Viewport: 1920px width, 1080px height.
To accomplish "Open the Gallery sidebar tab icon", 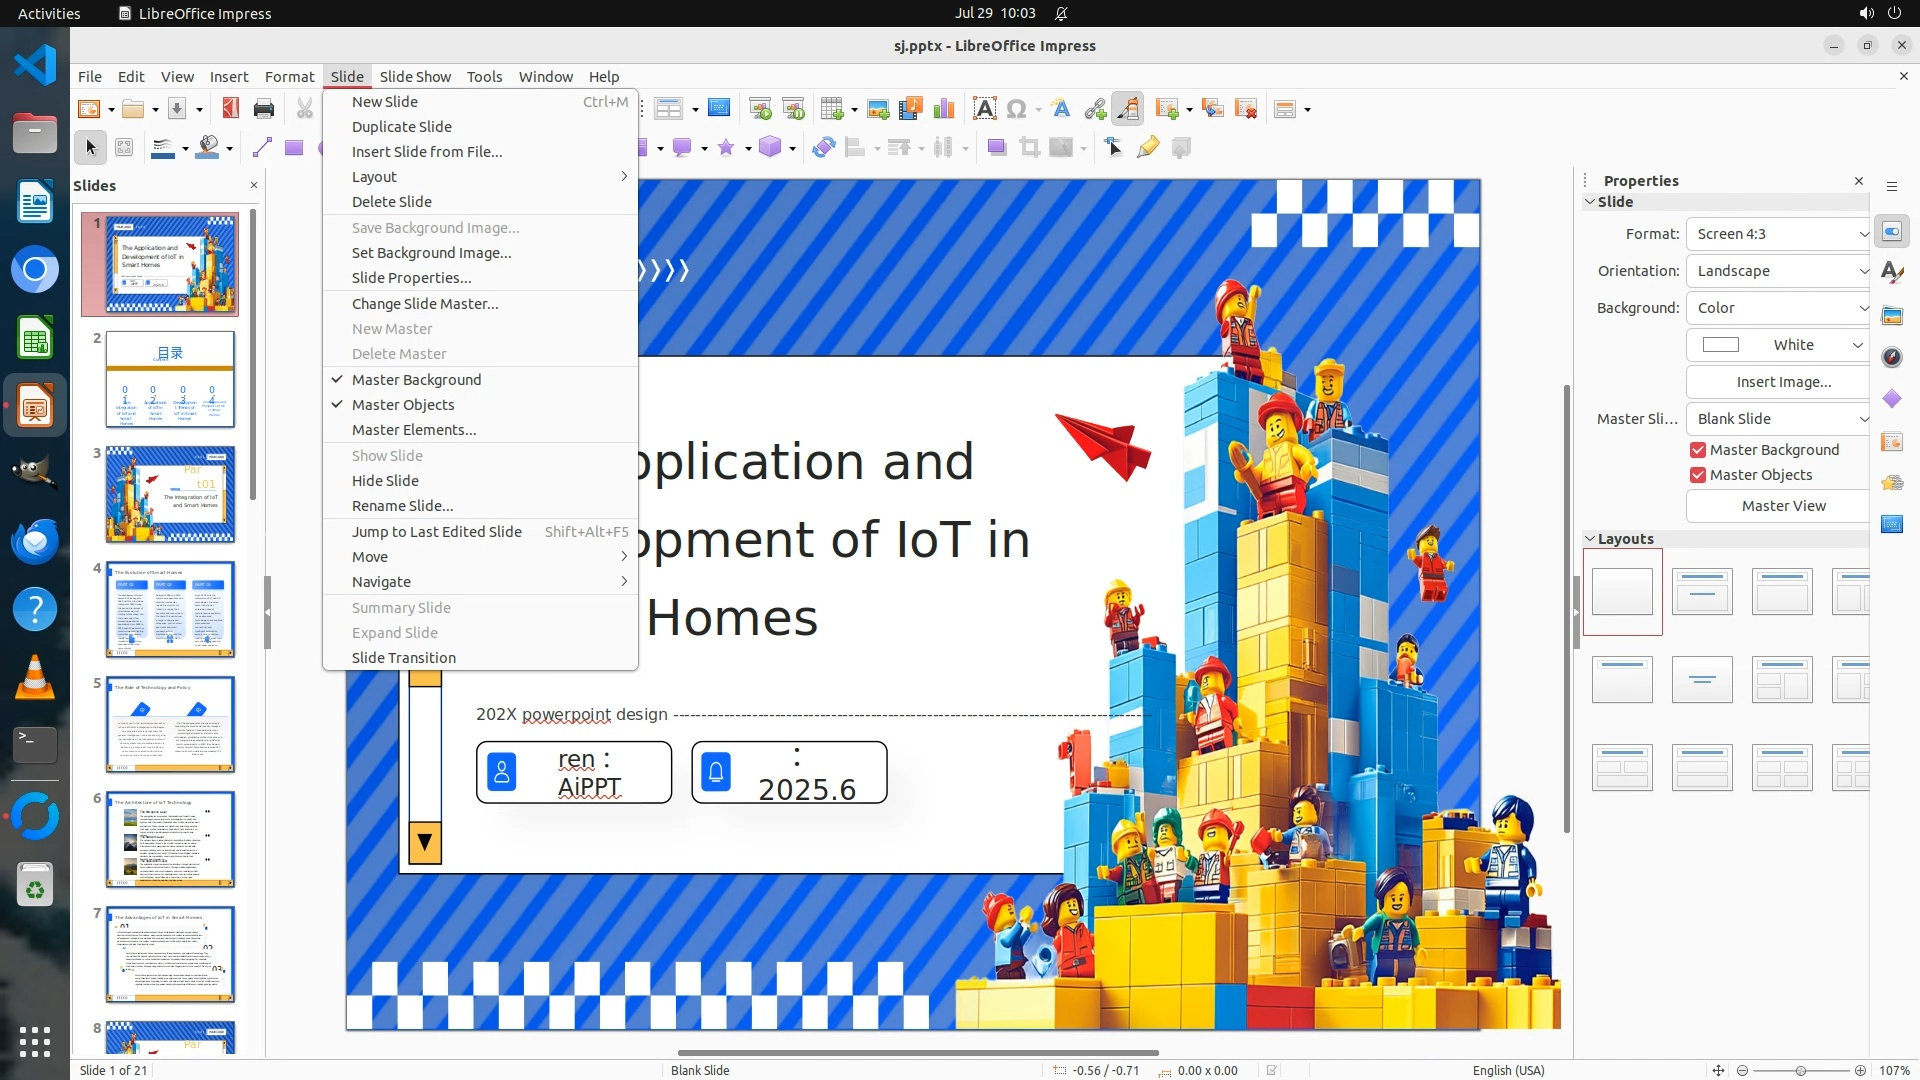I will click(1891, 315).
